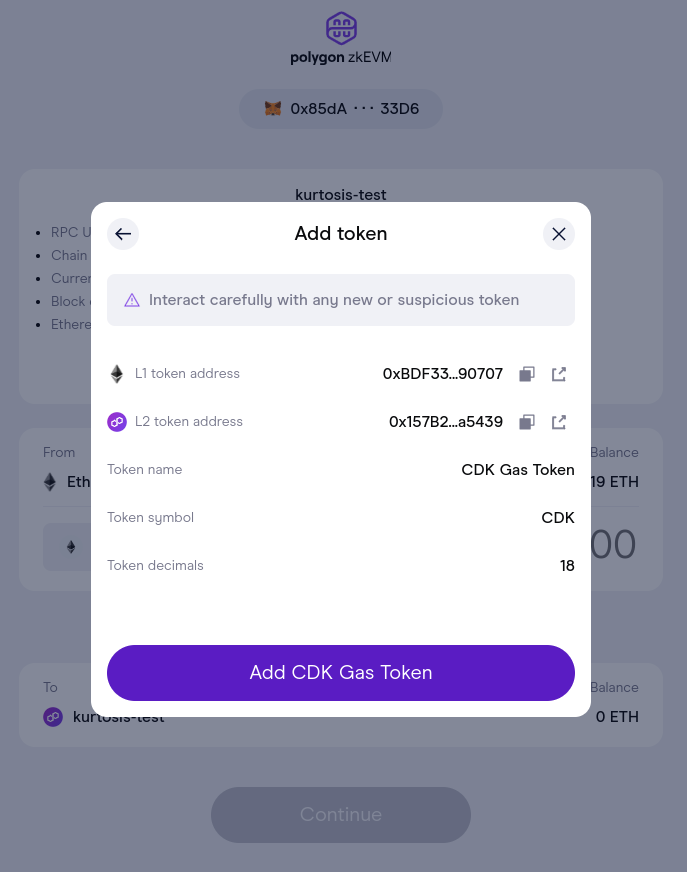Screen dimensions: 687x872
Task: Click the suspicious token warning banner
Action: pyautogui.click(x=341, y=300)
